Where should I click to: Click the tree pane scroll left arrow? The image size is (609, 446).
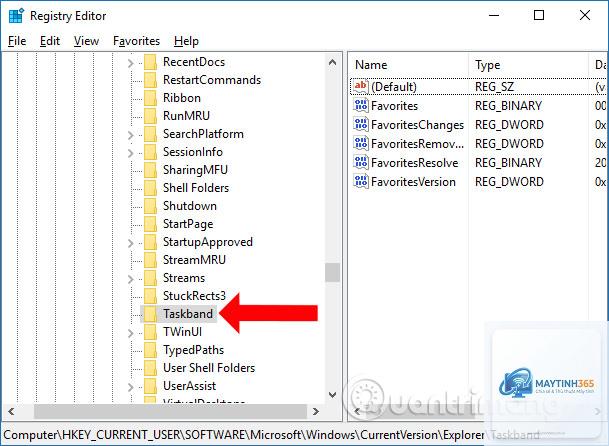(11, 411)
